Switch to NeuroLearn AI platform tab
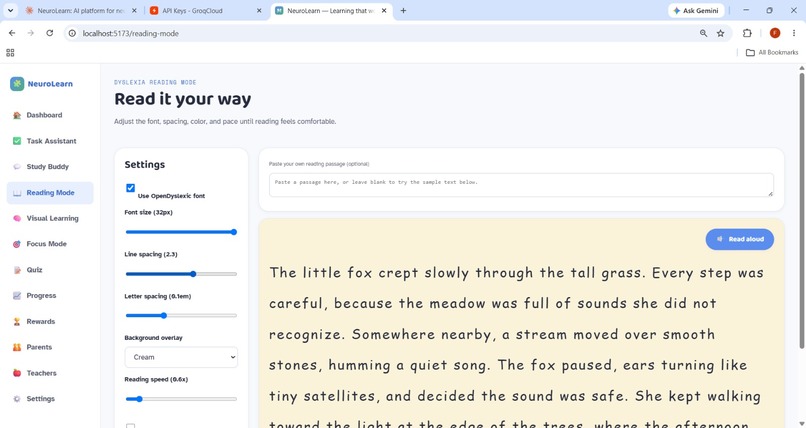The width and height of the screenshot is (806, 428). (80, 10)
